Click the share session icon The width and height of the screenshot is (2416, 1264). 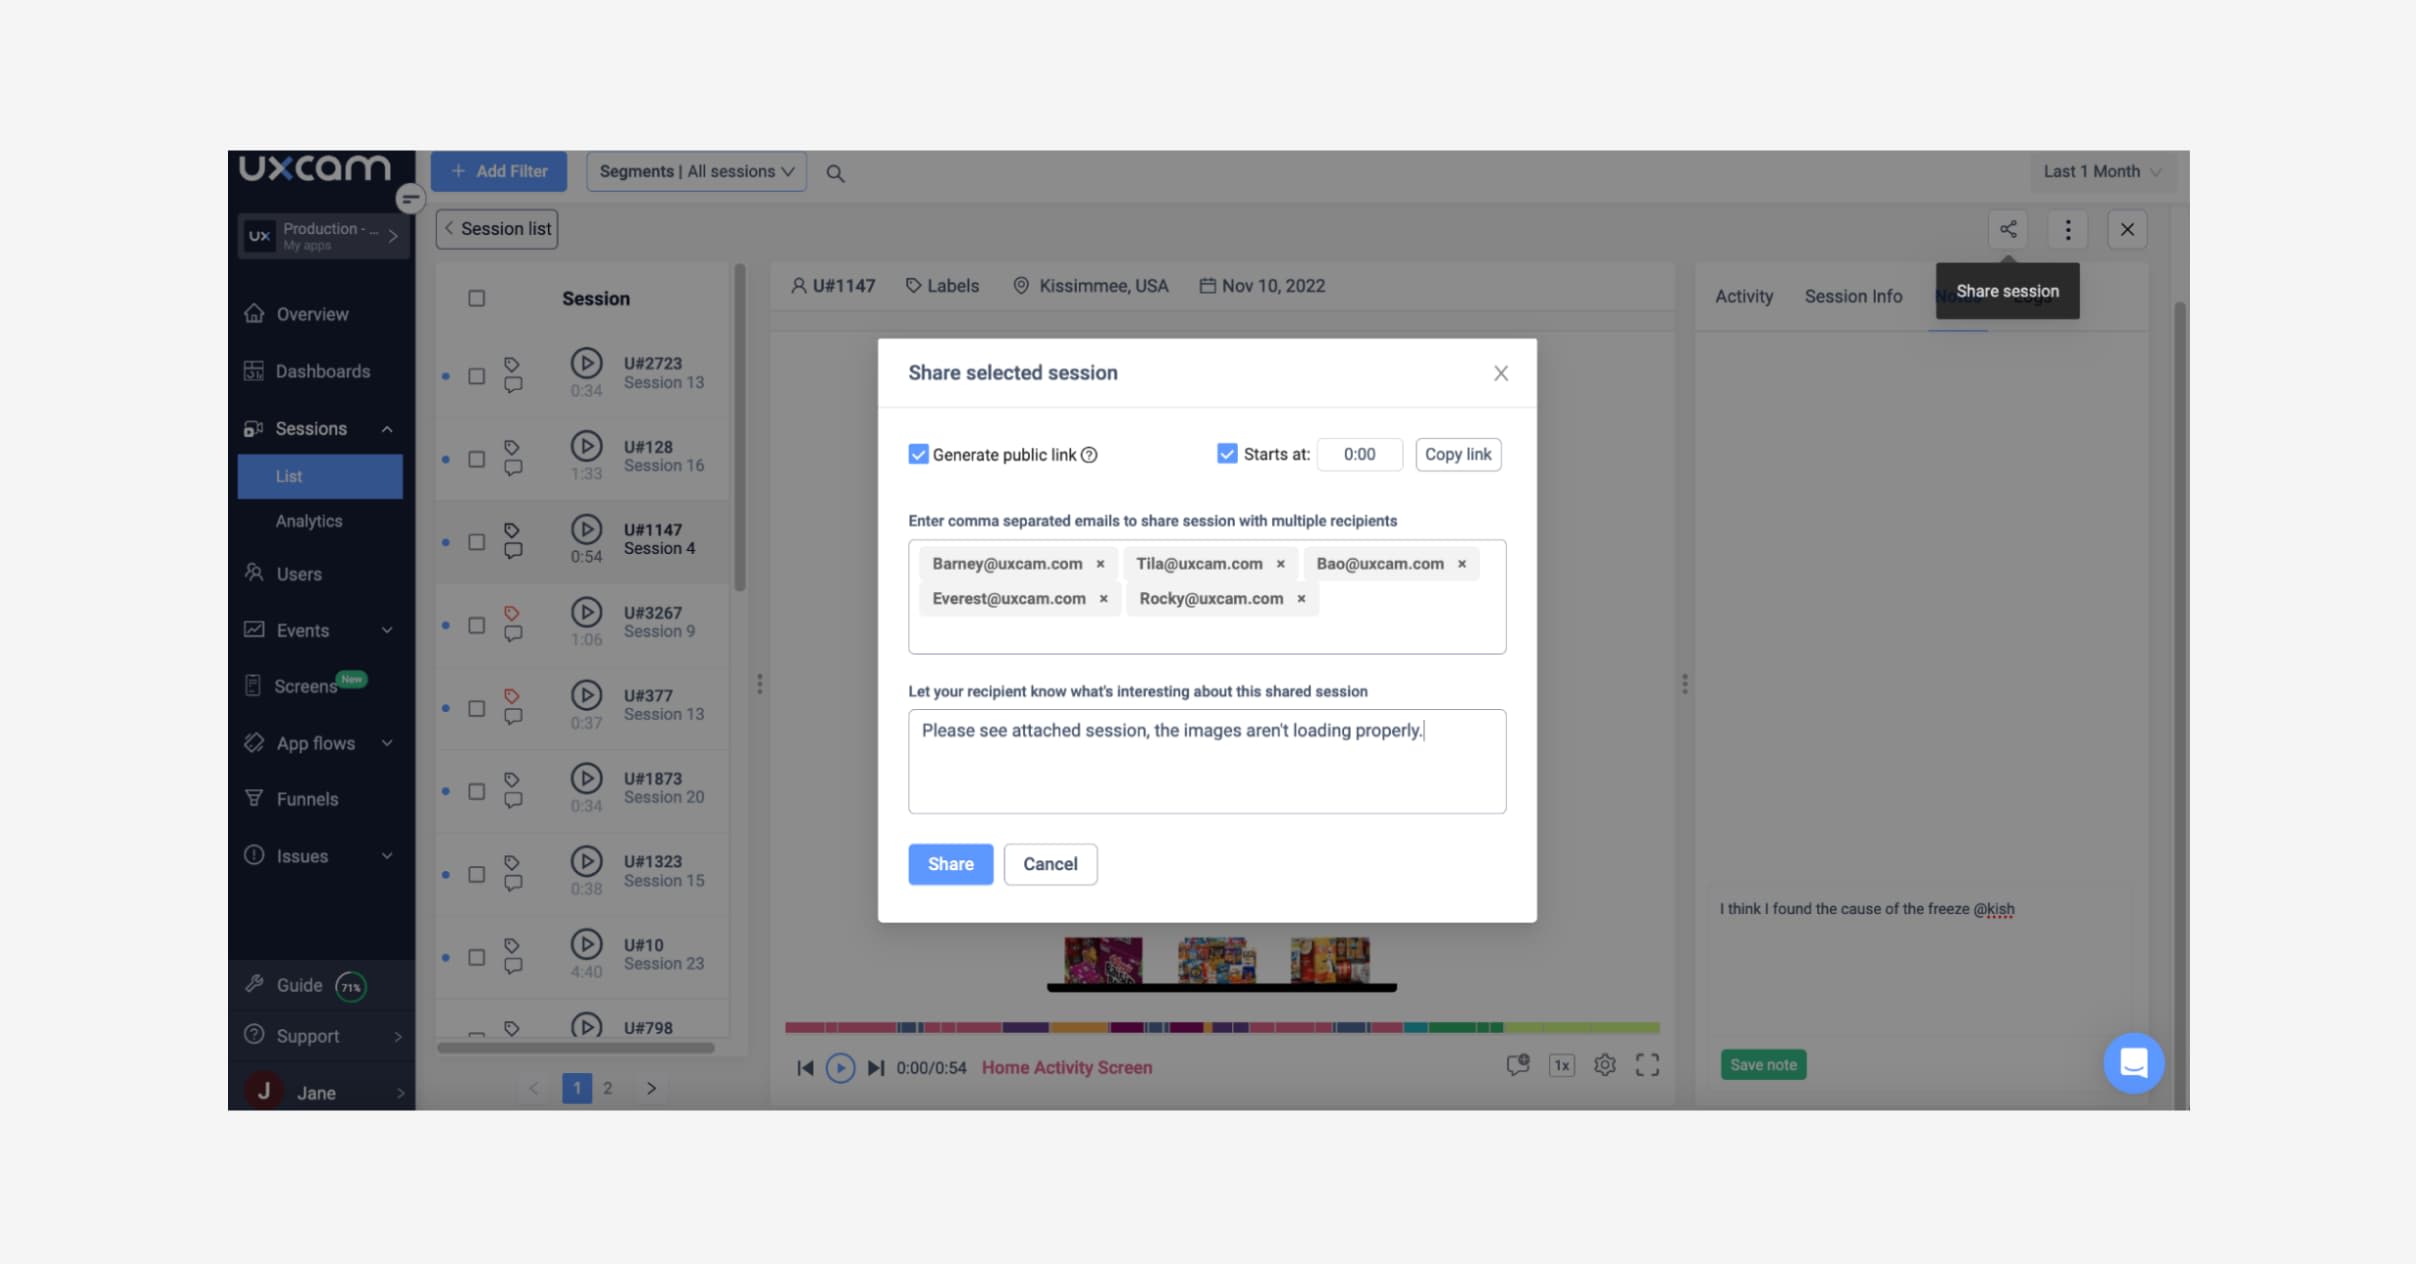2007,229
